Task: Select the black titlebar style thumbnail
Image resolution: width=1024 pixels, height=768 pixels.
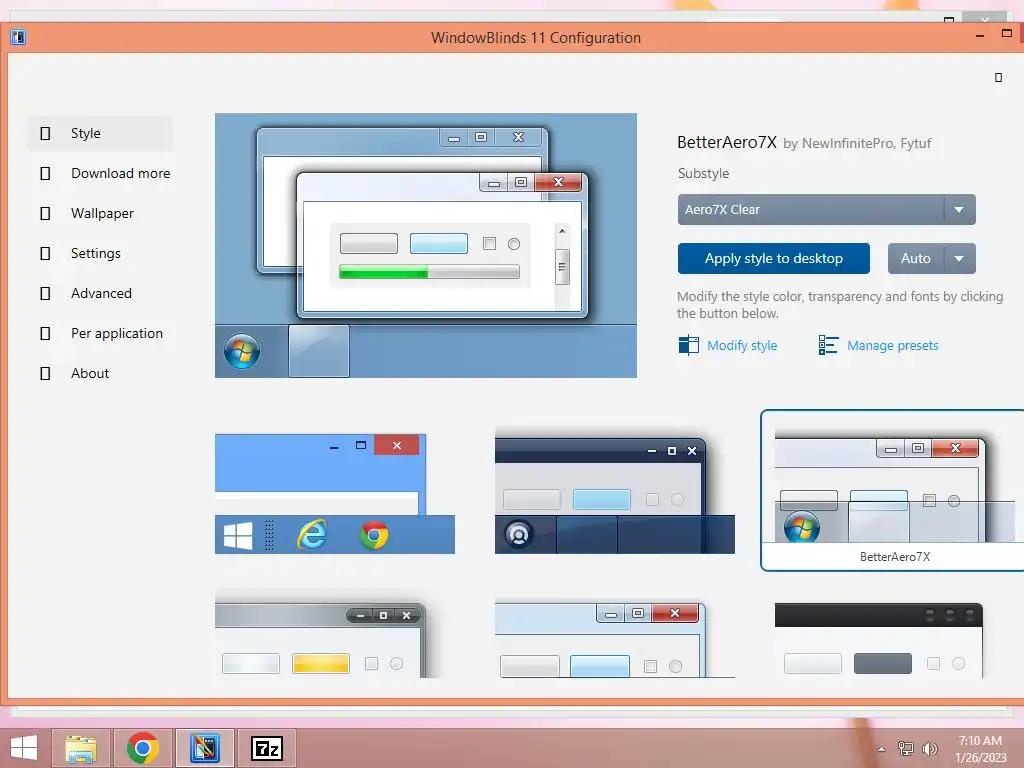Action: pyautogui.click(x=879, y=640)
